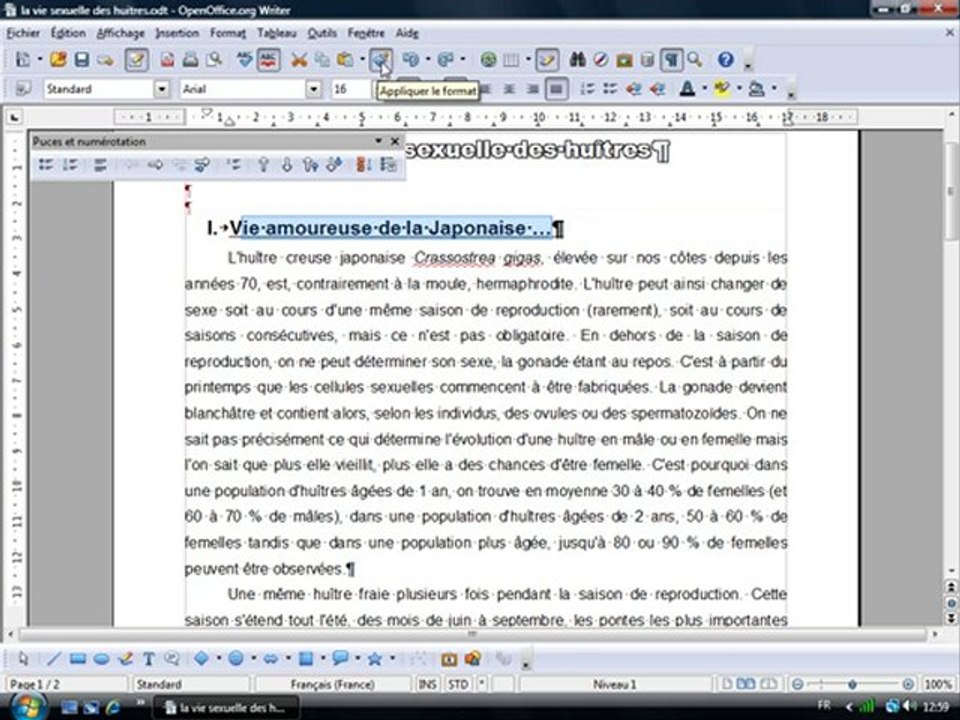Select the Text drawing tool
960x720 pixels.
[148, 659]
